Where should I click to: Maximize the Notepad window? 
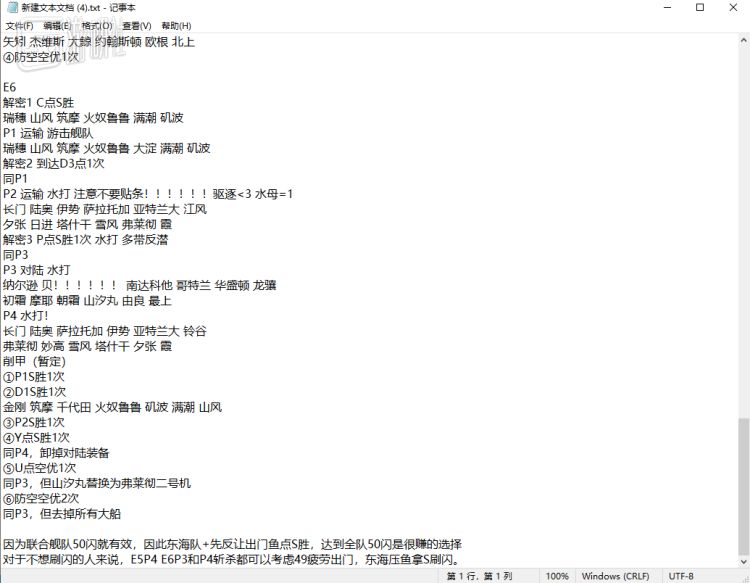click(x=700, y=8)
